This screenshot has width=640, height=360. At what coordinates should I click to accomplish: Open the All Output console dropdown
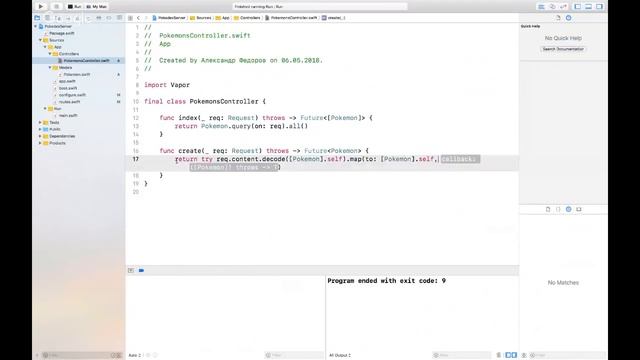pos(340,355)
